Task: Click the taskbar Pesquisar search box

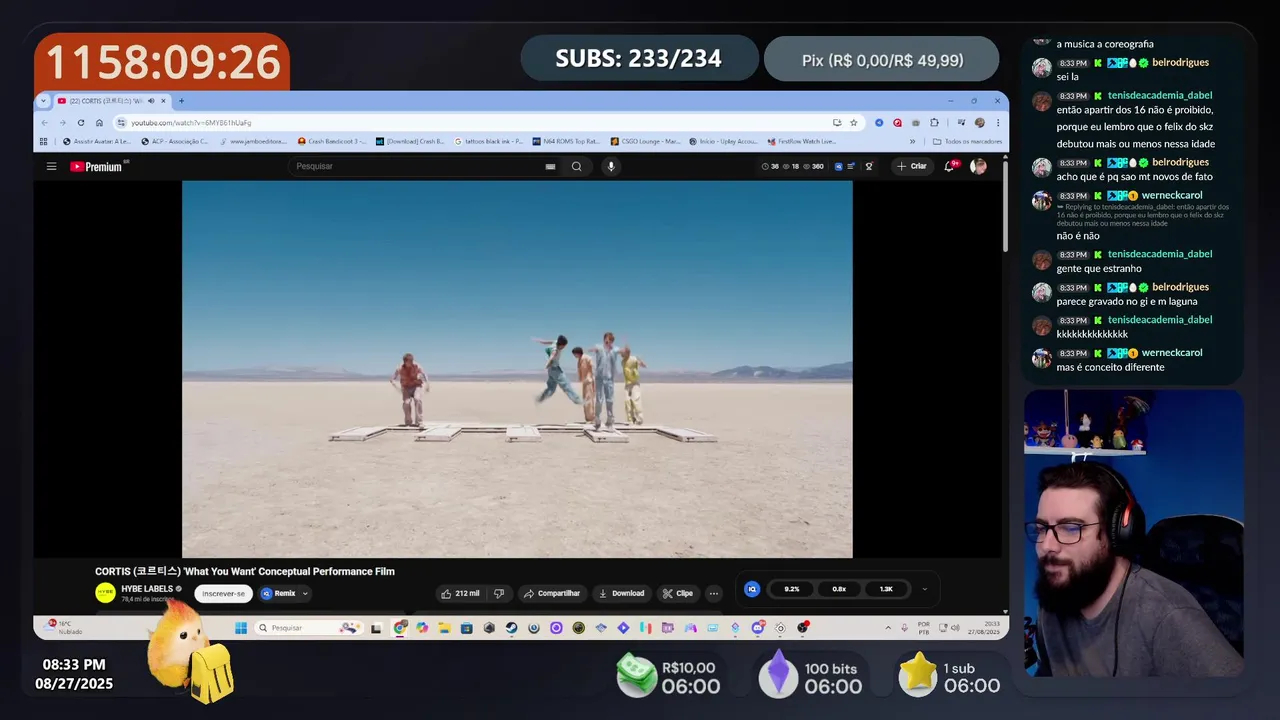Action: (308, 628)
